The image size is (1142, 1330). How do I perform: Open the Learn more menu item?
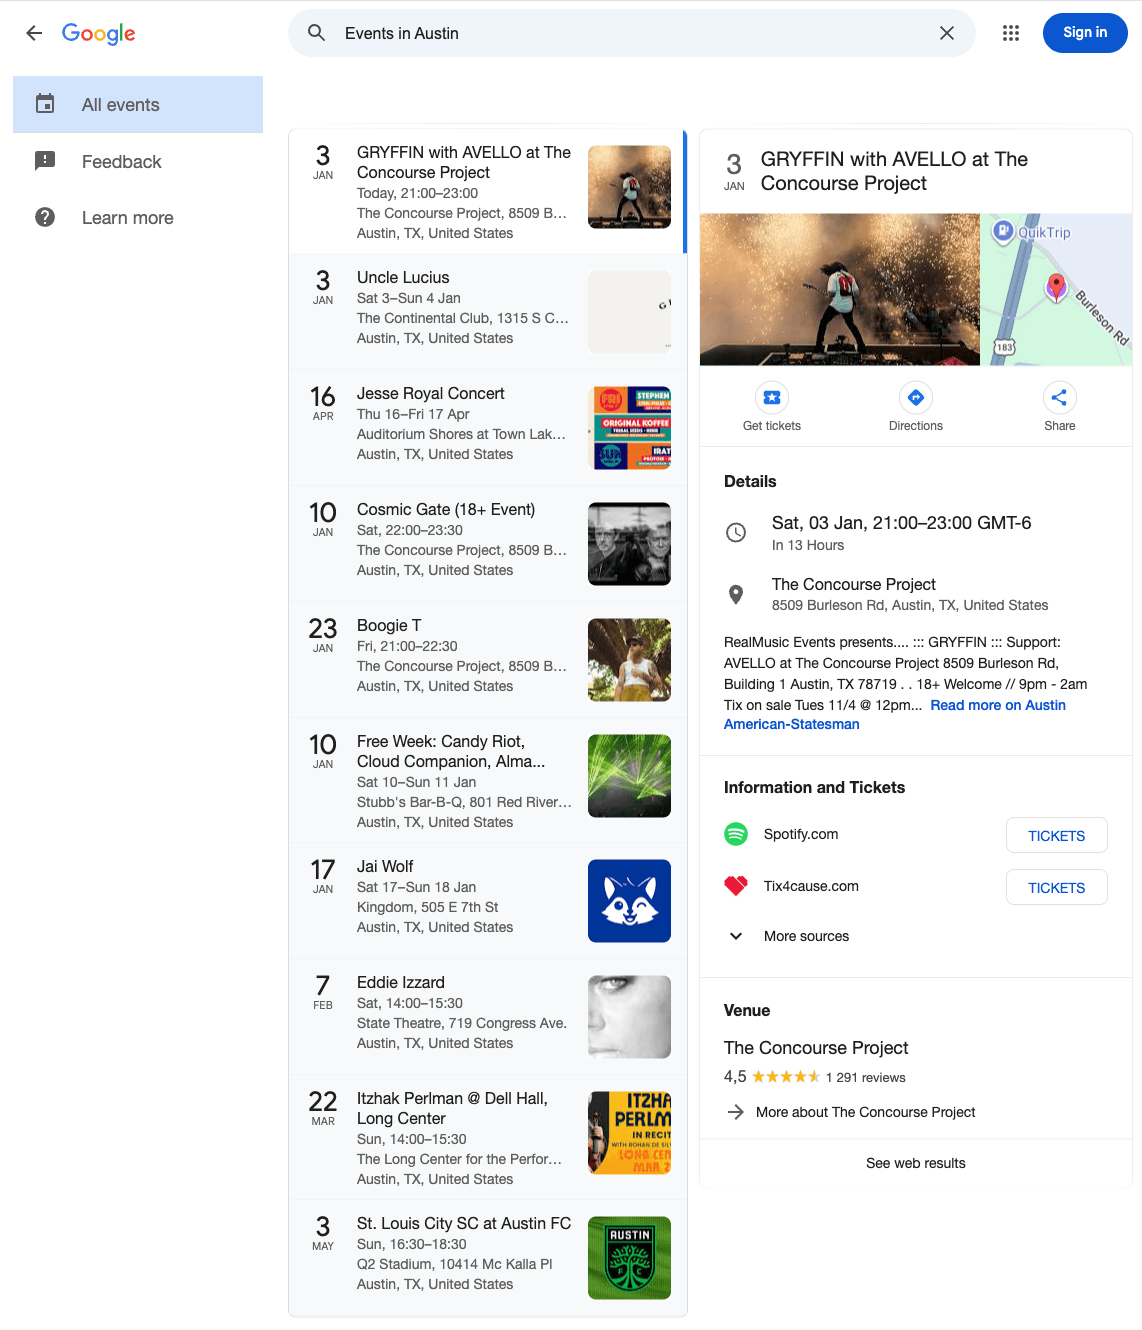138,217
